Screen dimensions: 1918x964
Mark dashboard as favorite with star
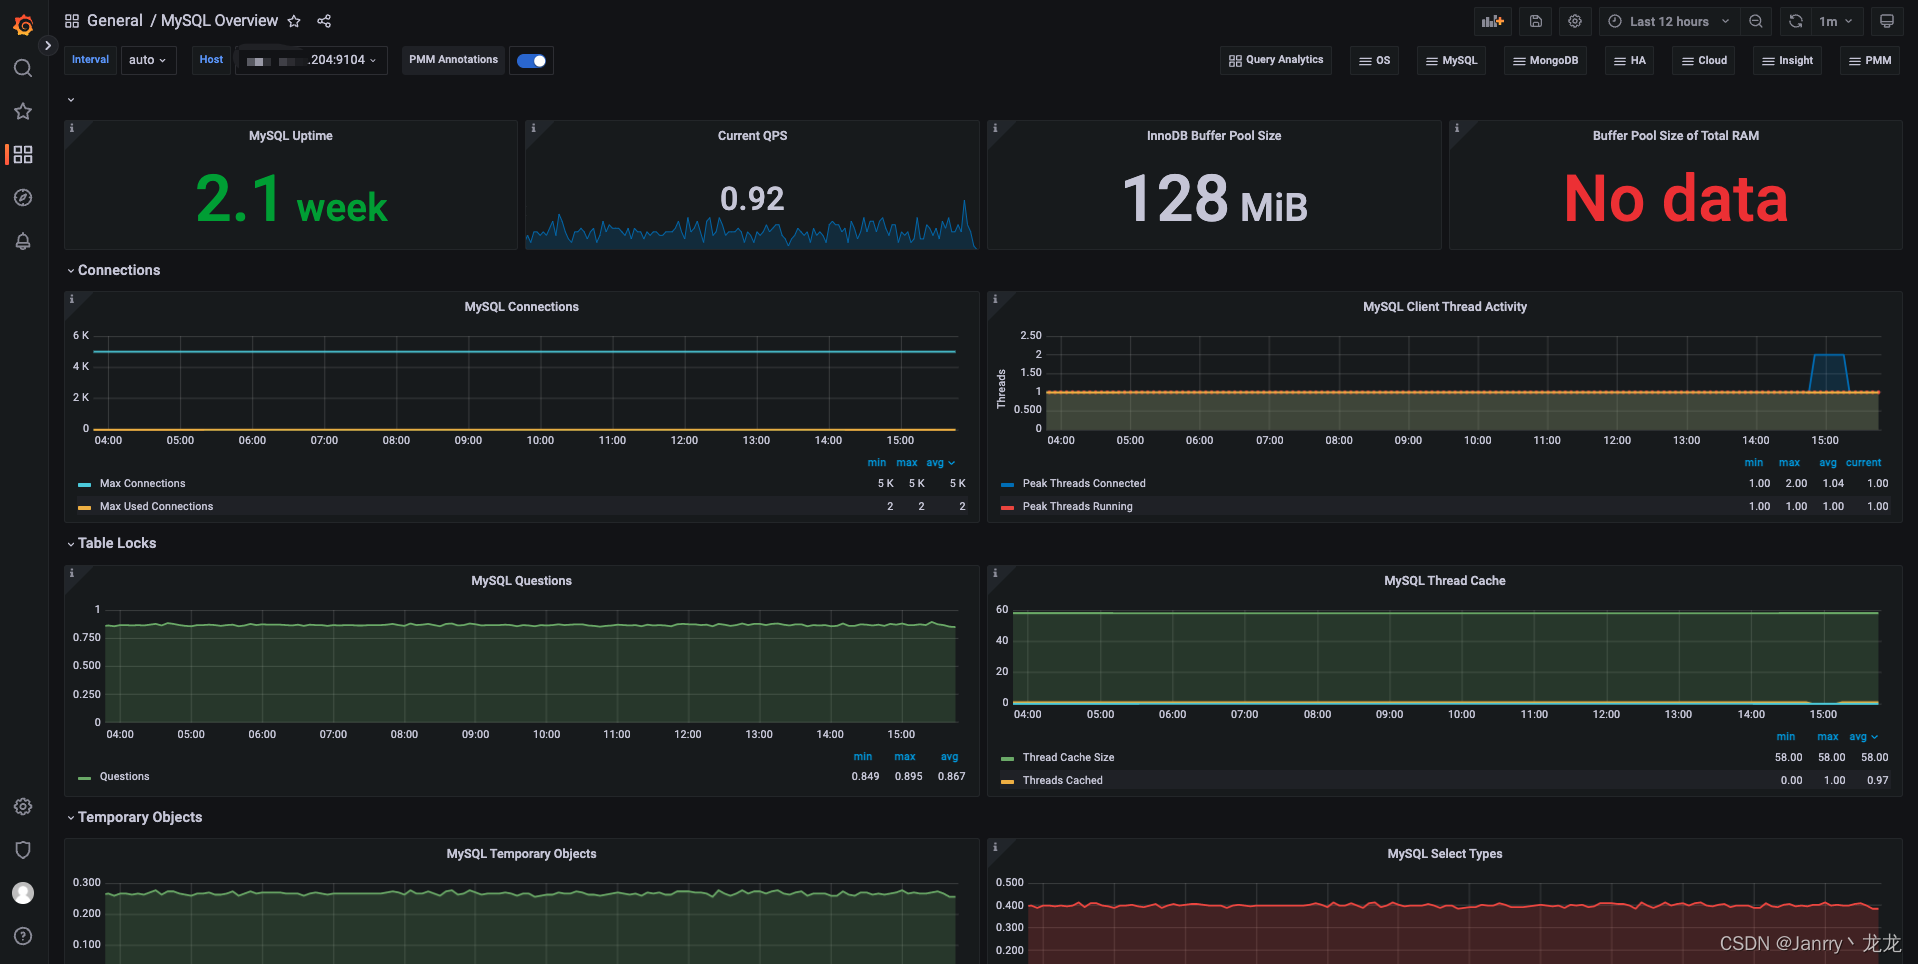tap(294, 21)
